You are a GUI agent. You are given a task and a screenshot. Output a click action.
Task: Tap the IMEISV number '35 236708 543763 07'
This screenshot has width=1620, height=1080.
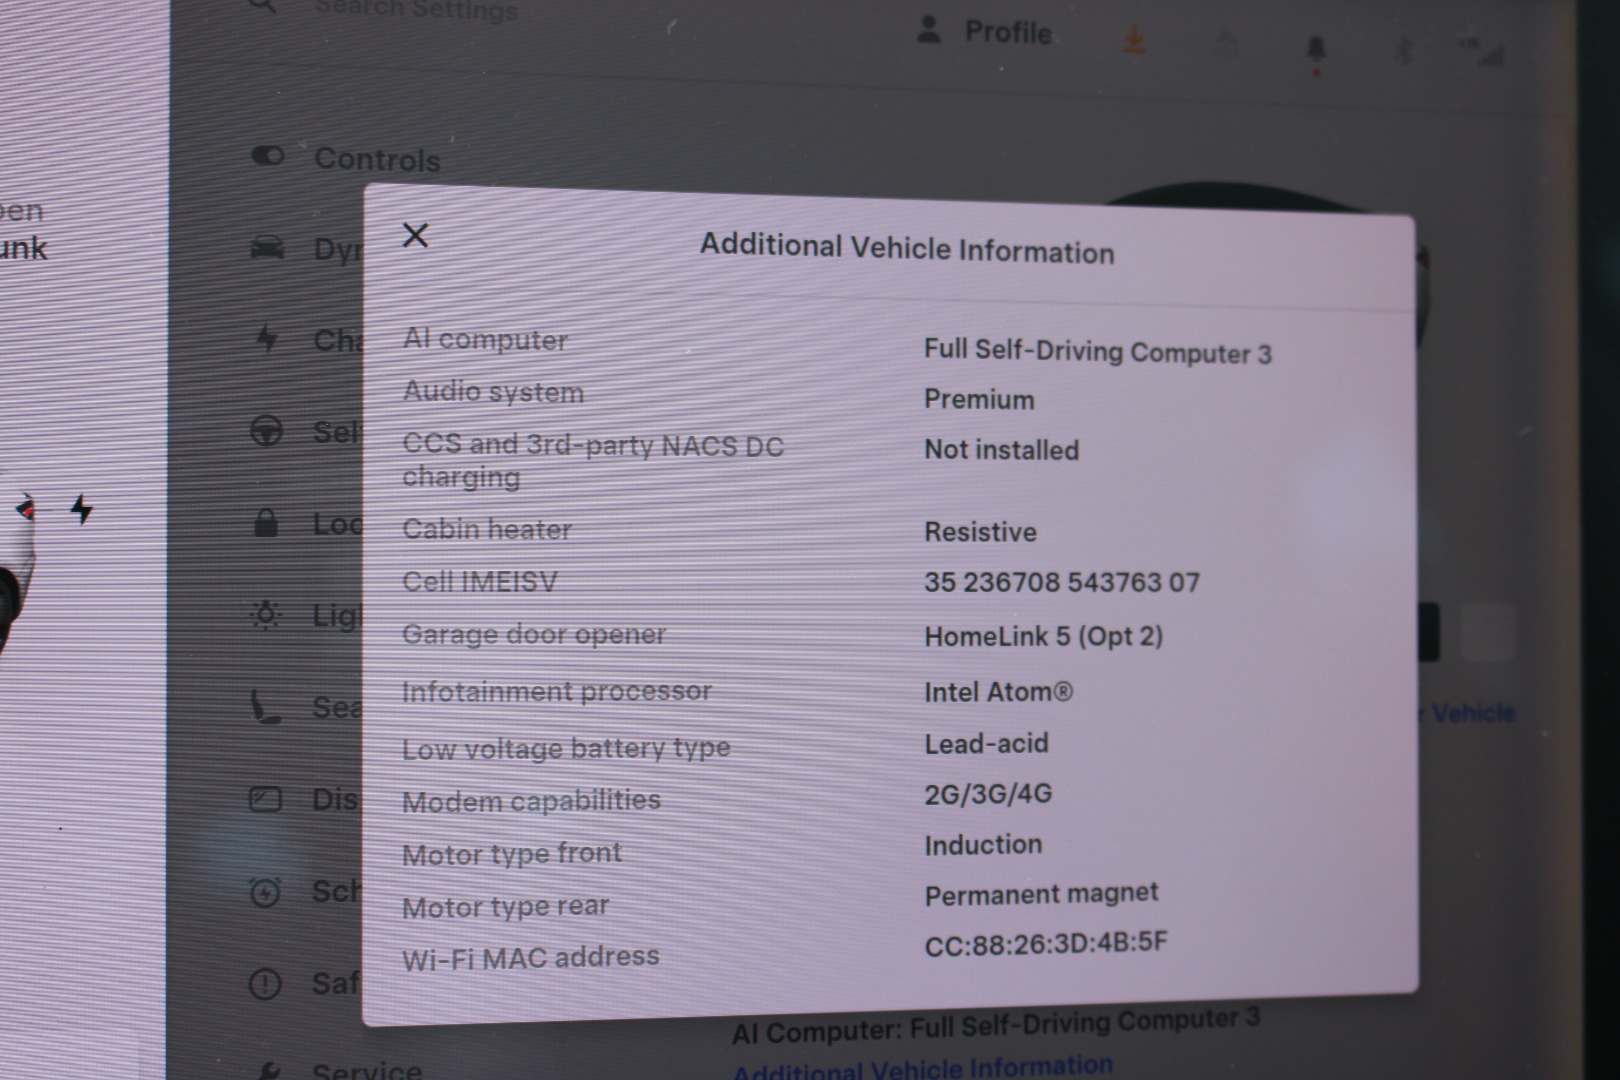pyautogui.click(x=1062, y=582)
